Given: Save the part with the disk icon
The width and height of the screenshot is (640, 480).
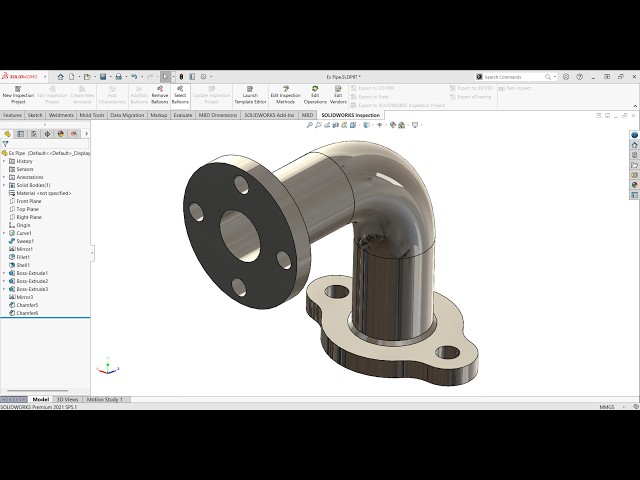Looking at the screenshot, I should (103, 77).
